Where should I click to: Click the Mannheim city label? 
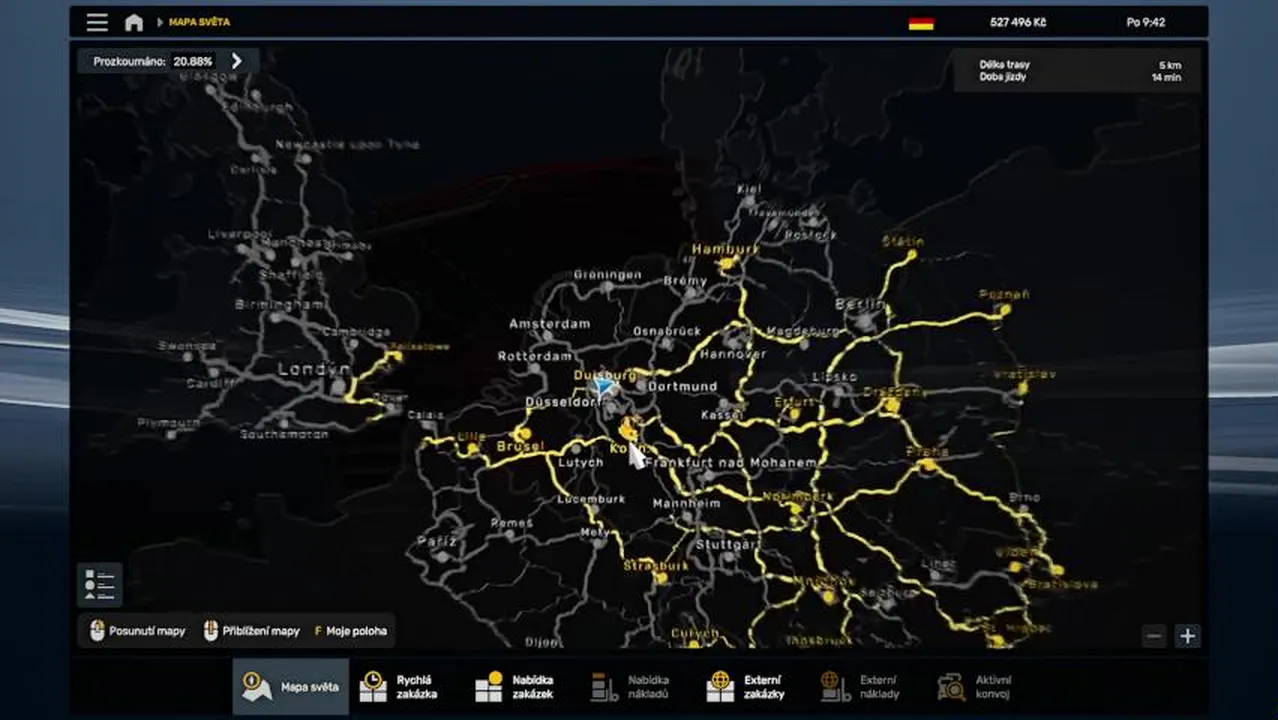click(x=686, y=503)
